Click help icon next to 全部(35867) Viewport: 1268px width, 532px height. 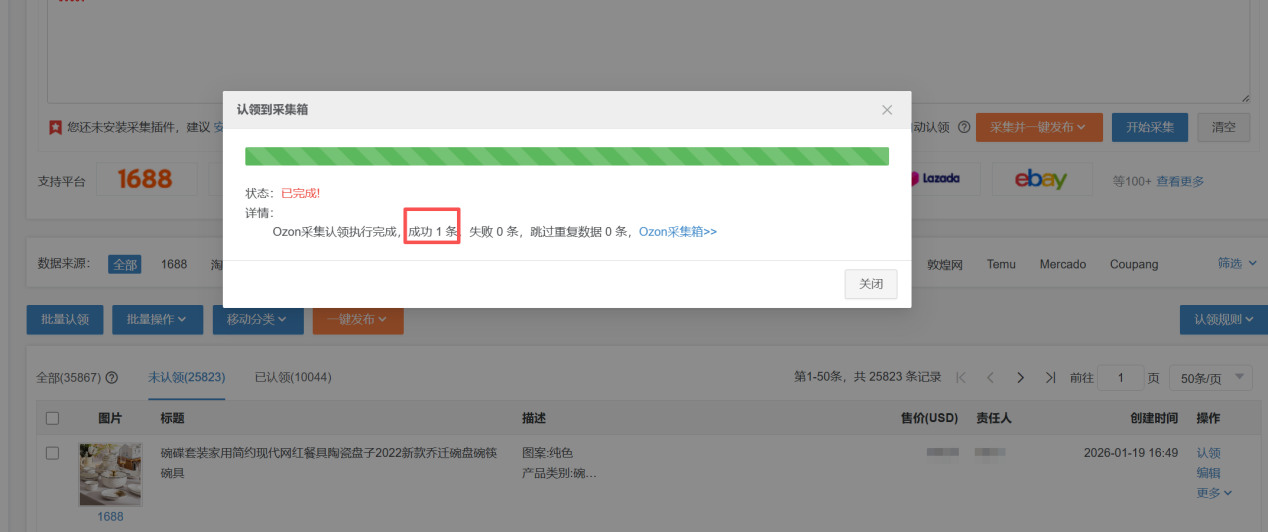(112, 378)
